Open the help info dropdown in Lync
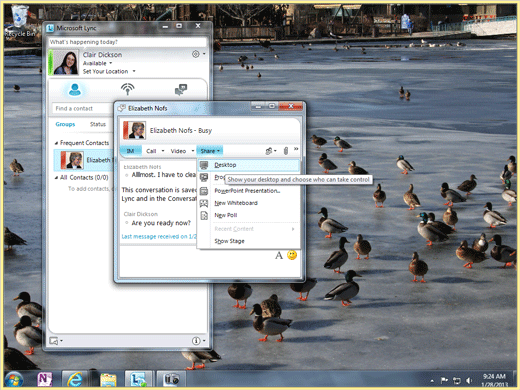The width and height of the screenshot is (520, 390). tap(199, 341)
